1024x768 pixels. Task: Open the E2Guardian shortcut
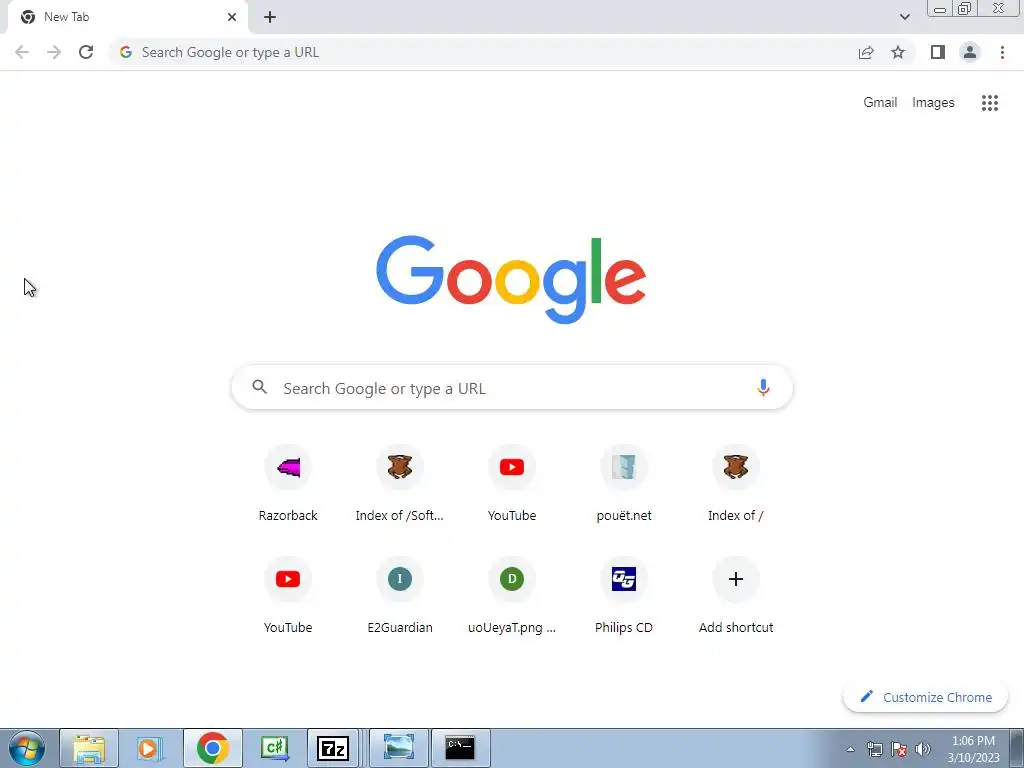[x=400, y=596]
